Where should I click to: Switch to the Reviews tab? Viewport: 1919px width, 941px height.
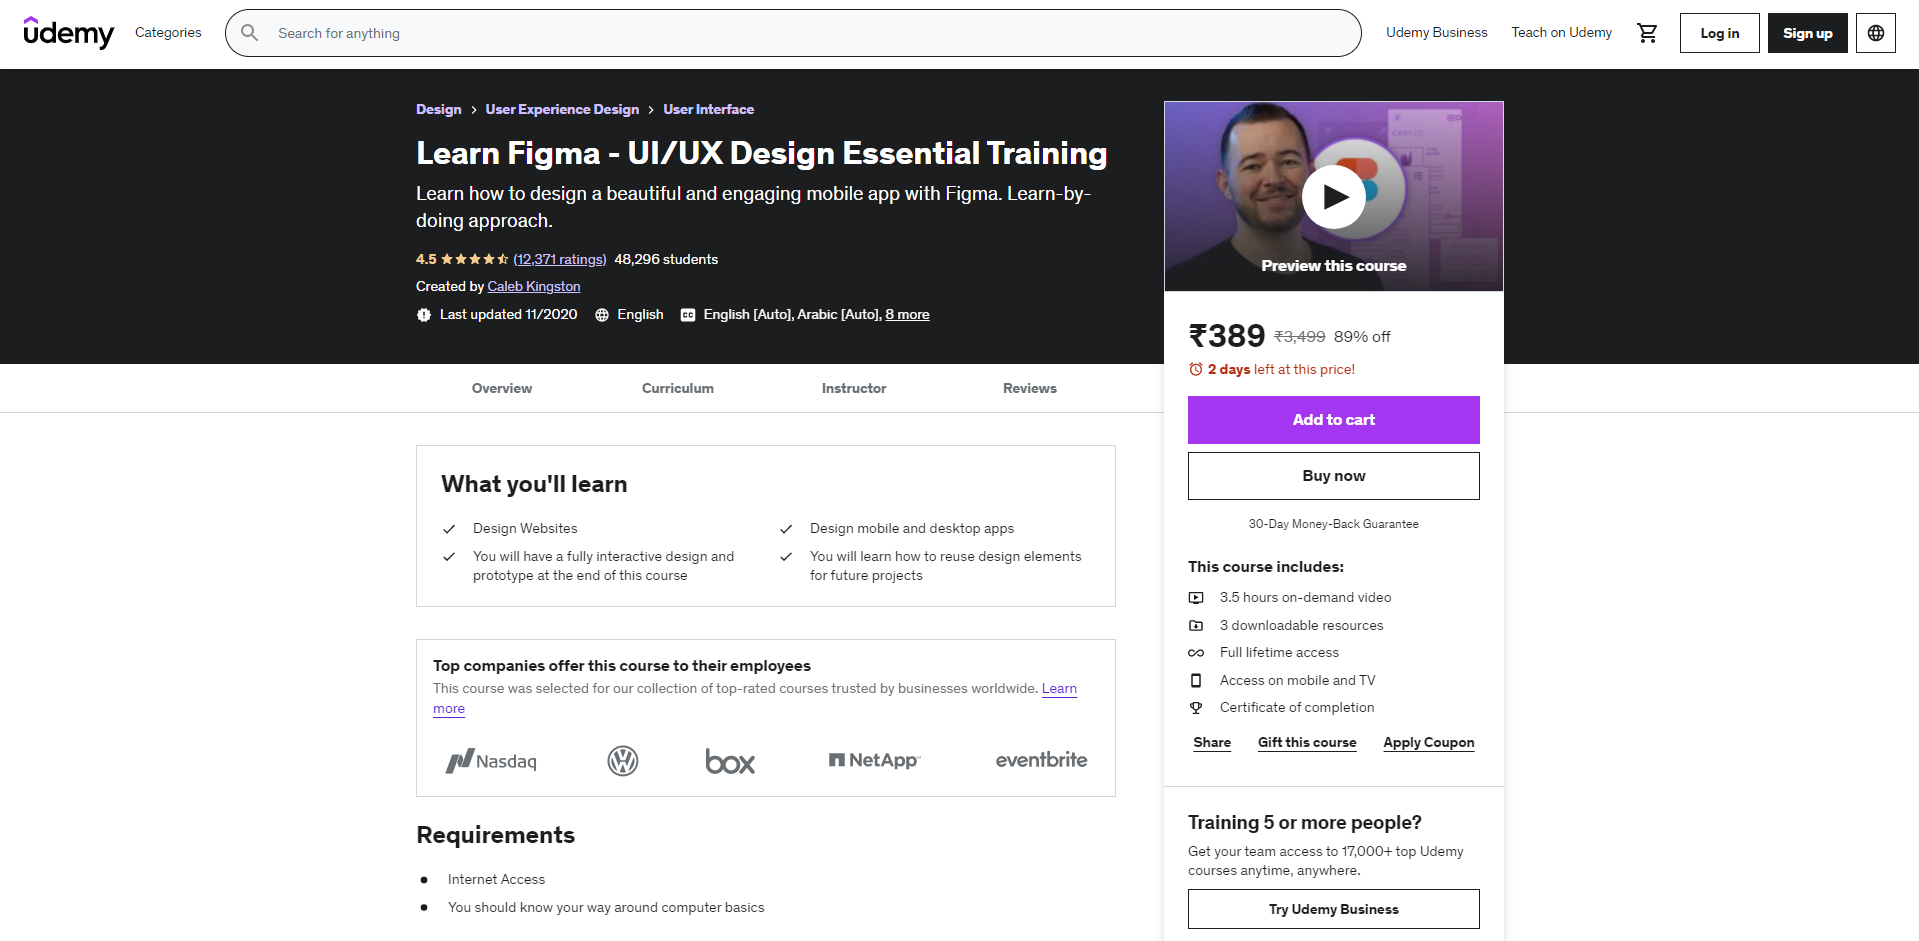[1030, 388]
